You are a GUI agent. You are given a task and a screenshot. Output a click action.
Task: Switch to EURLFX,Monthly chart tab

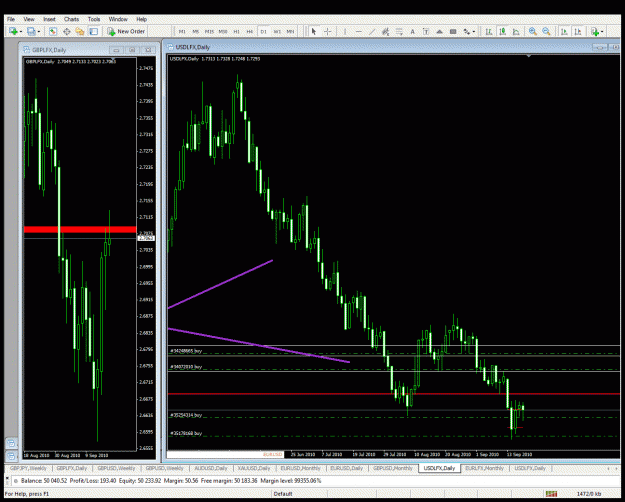tap(485, 468)
